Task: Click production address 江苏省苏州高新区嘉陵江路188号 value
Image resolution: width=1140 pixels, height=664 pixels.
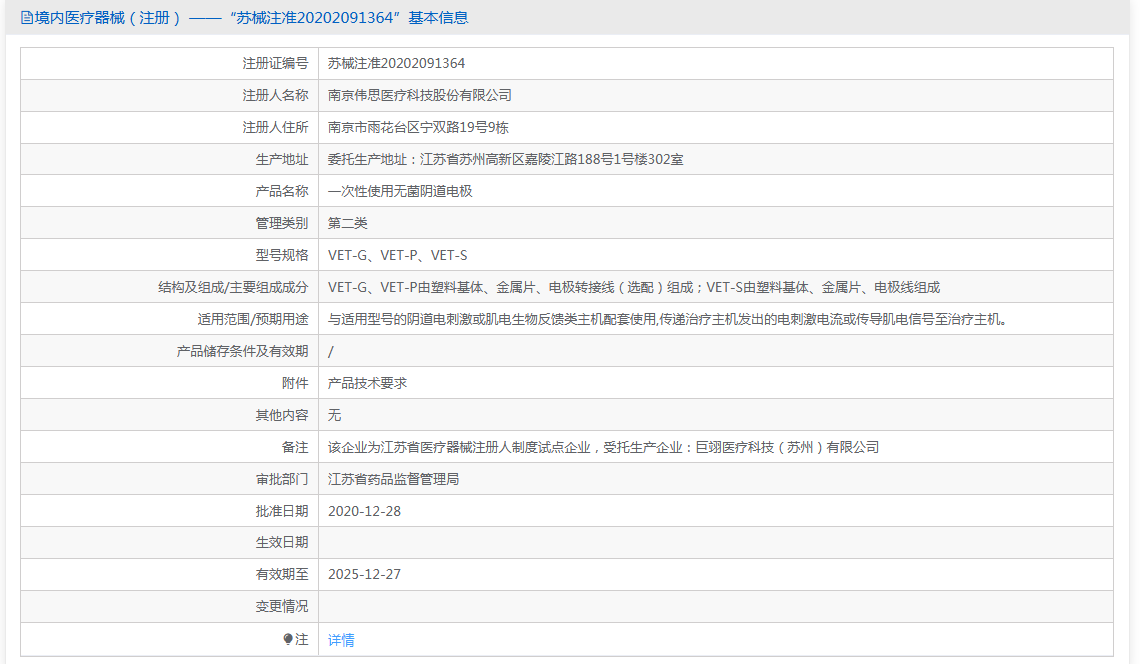Action: [505, 159]
